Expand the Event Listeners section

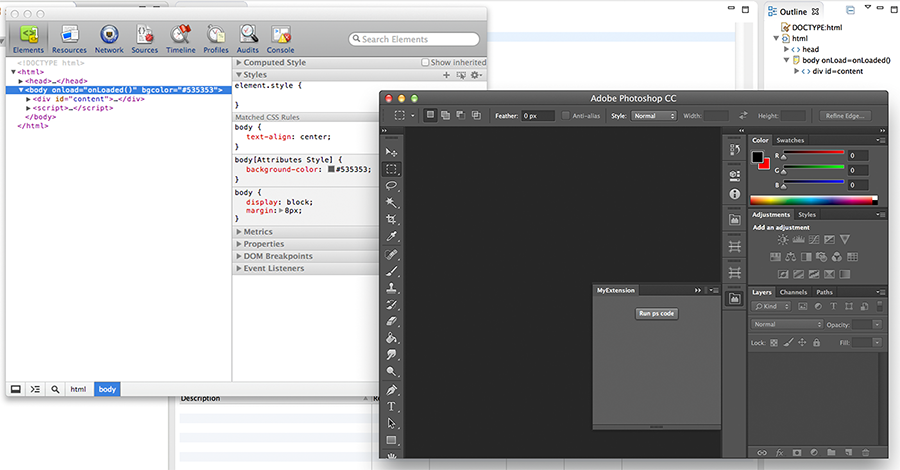point(239,268)
